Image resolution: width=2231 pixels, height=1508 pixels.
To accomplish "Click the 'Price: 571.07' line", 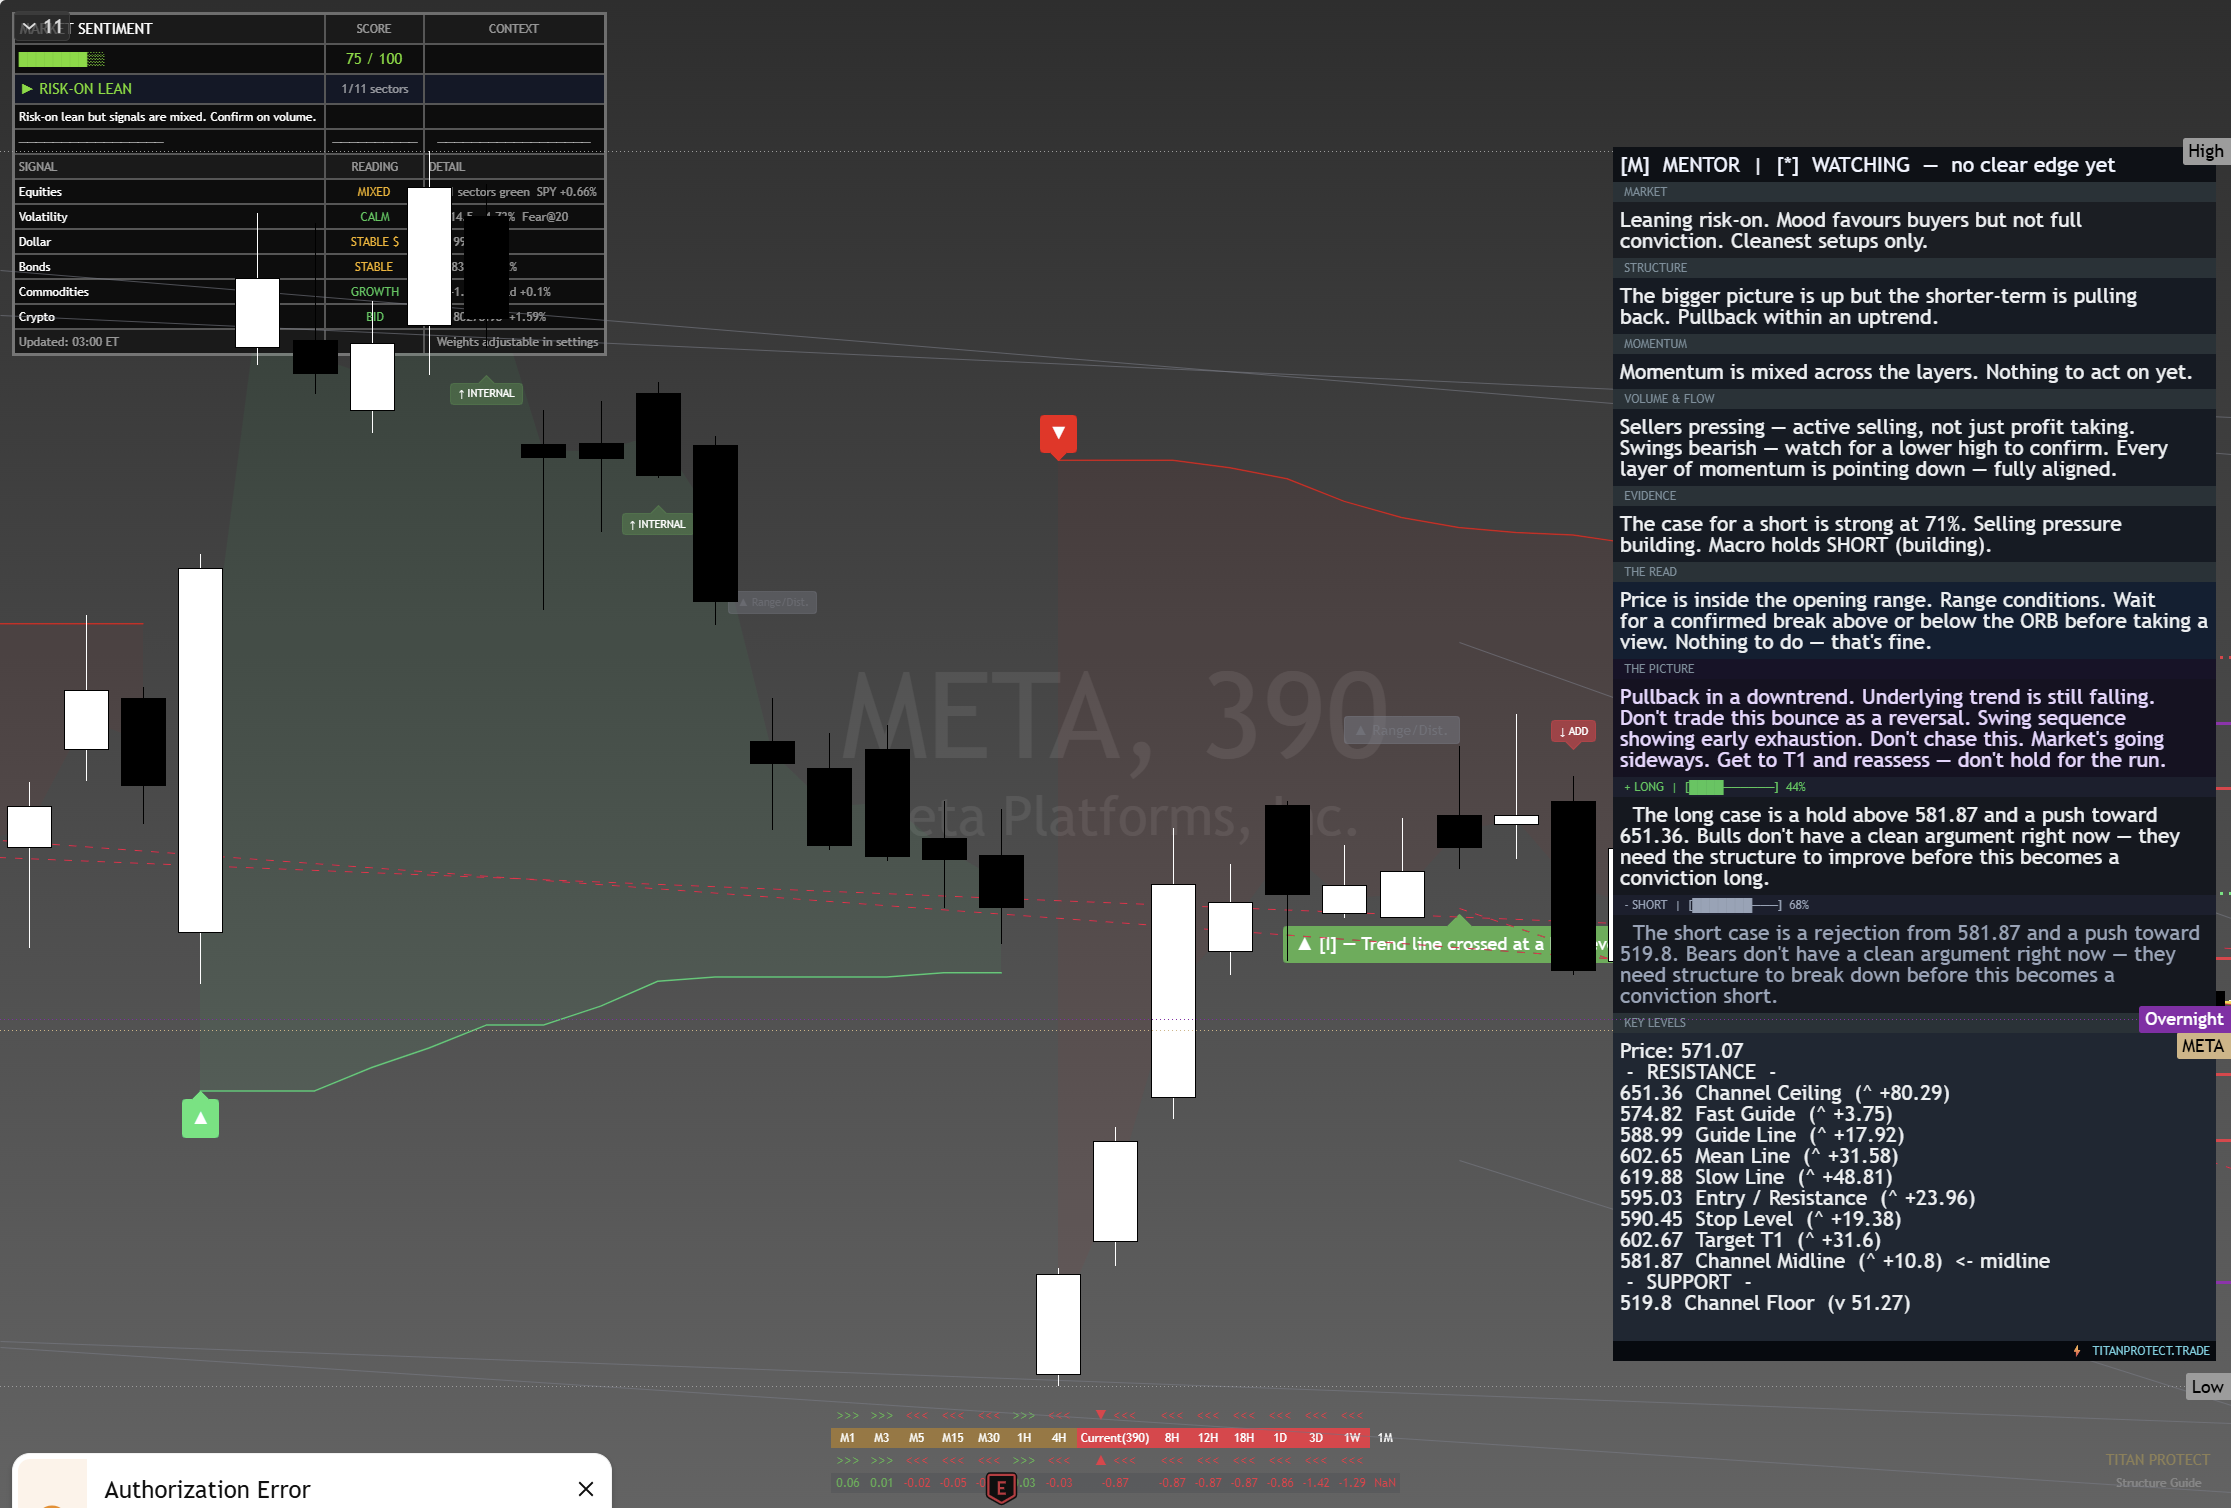I will click(x=1681, y=1051).
